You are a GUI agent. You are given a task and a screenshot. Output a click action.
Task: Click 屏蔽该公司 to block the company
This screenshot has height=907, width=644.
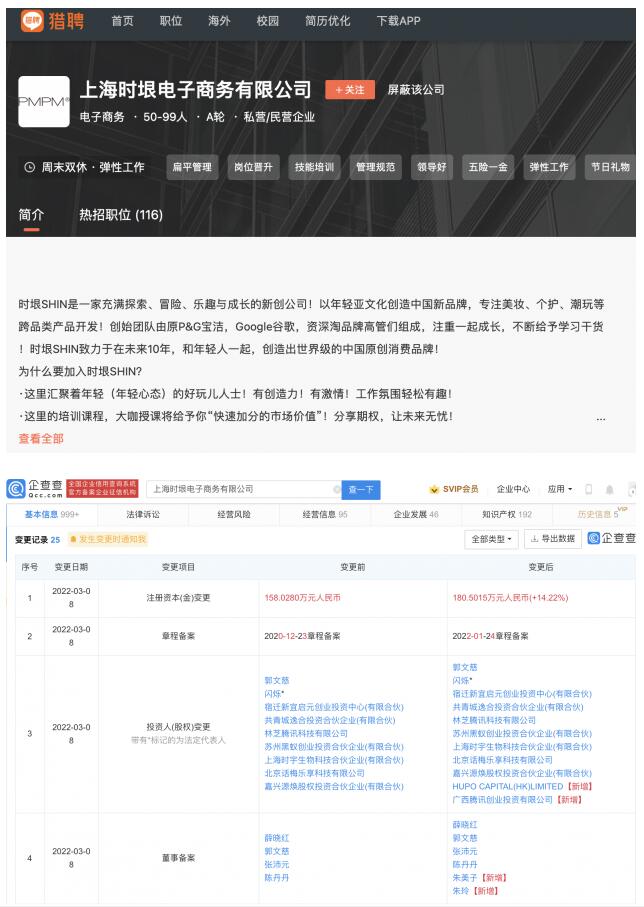point(415,90)
